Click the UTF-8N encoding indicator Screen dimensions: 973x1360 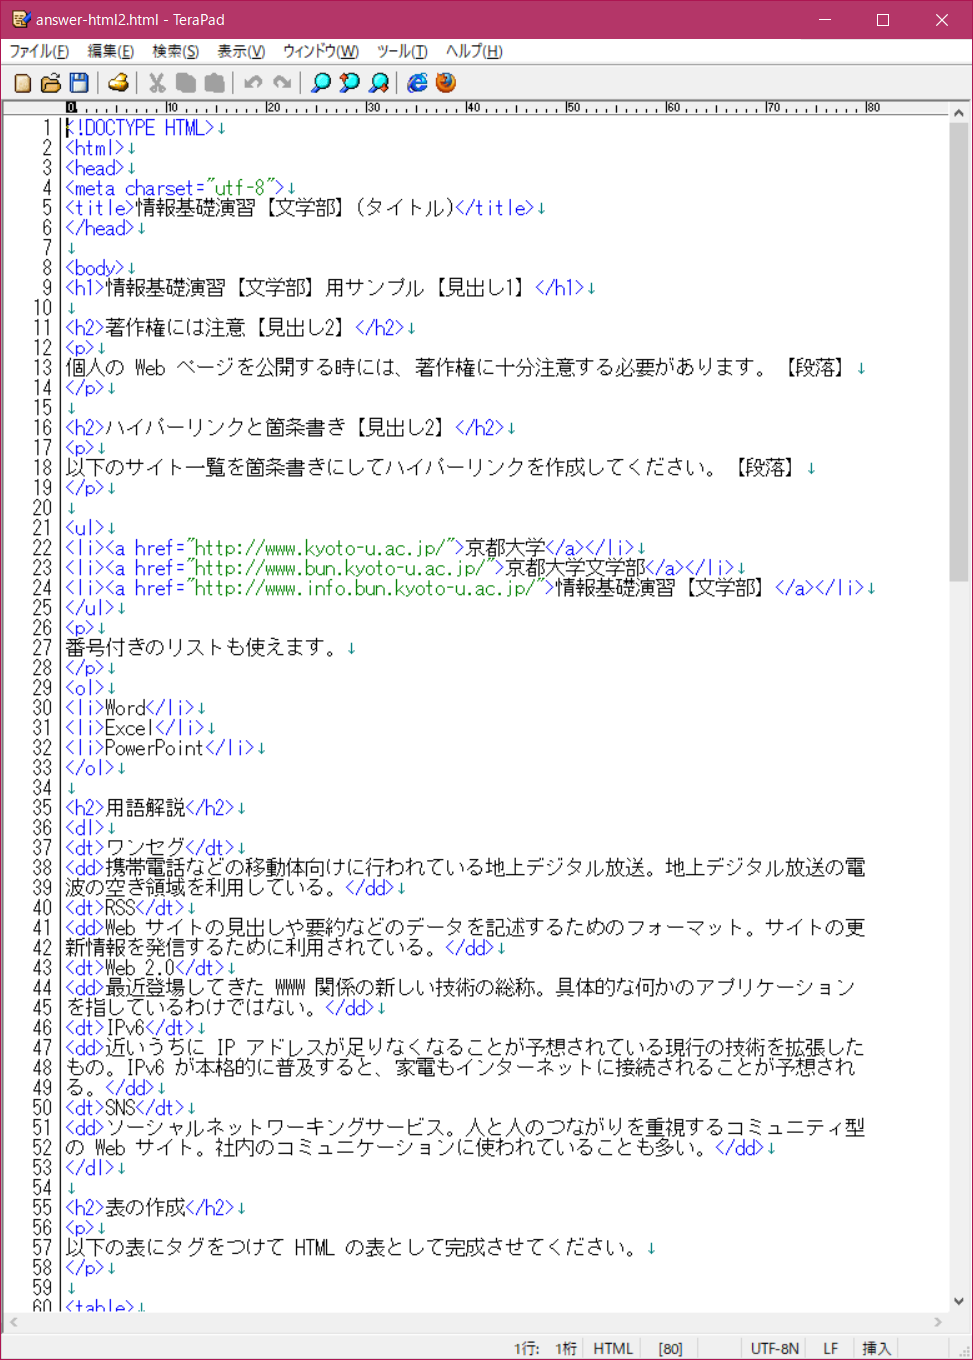(x=774, y=1348)
